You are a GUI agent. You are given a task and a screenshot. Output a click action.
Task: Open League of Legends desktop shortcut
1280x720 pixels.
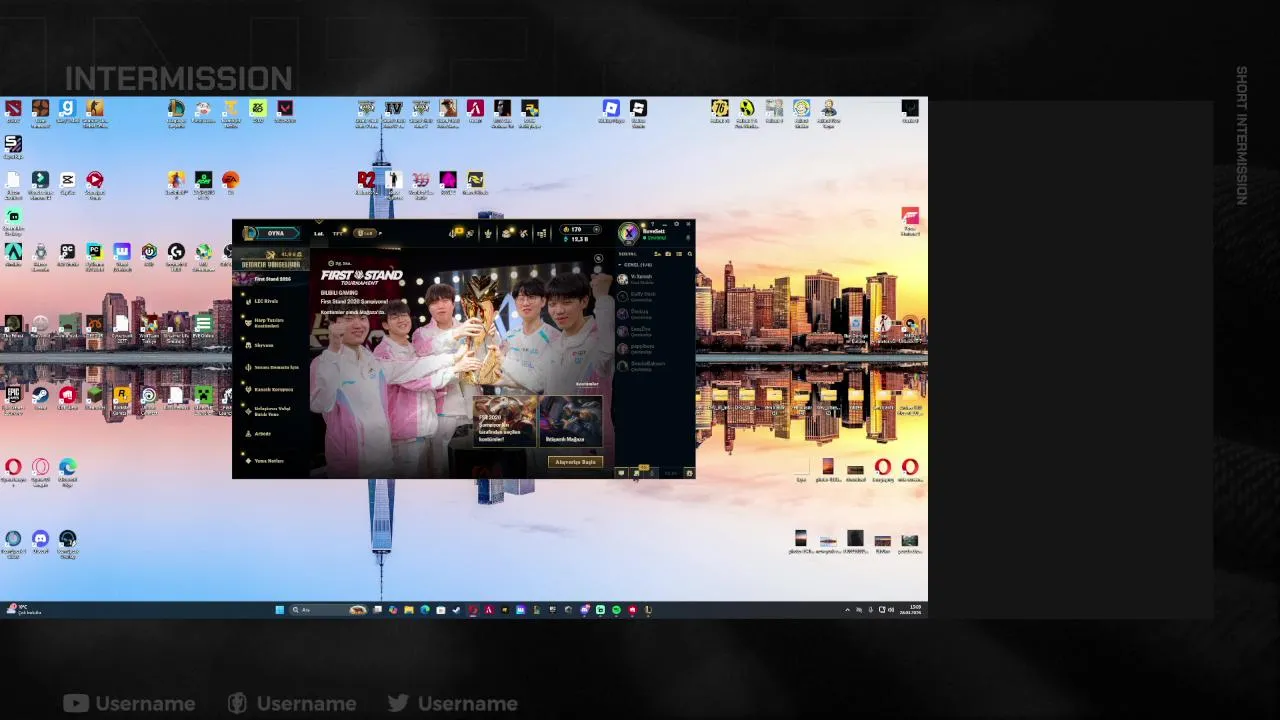coord(176,108)
